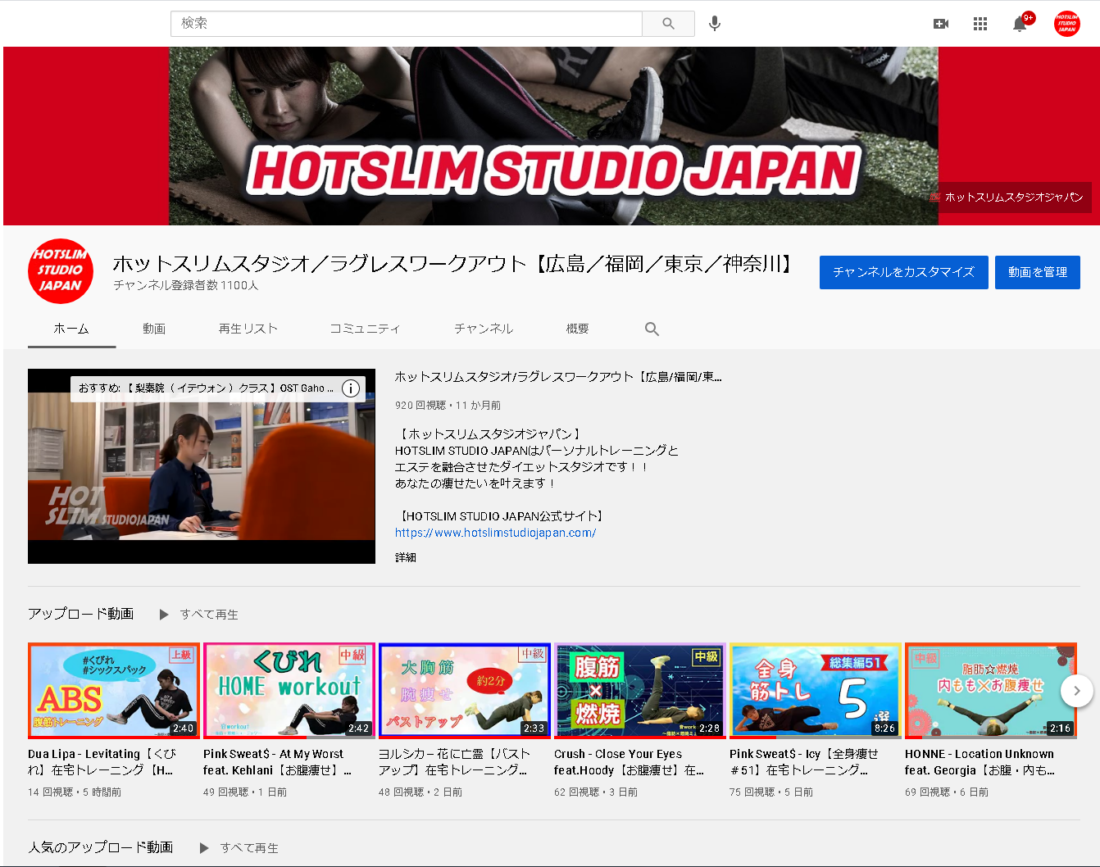Play all uploaded videos
The width and height of the screenshot is (1100, 867).
pos(199,614)
